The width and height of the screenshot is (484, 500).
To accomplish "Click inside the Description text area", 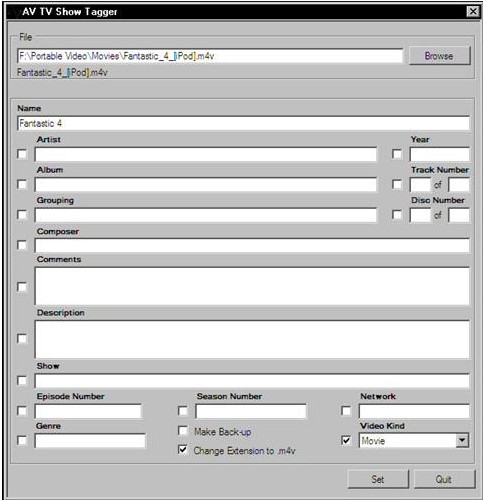I will (x=252, y=339).
